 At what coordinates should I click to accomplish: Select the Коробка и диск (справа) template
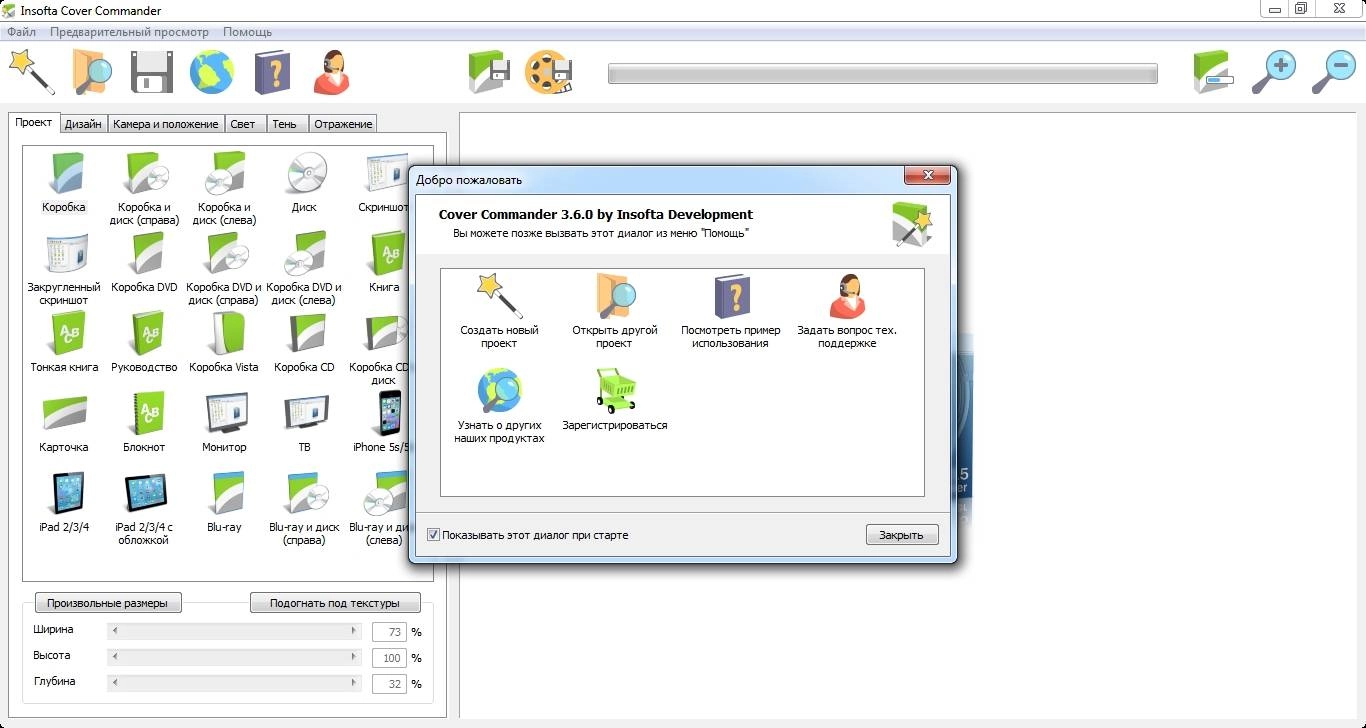click(x=144, y=188)
